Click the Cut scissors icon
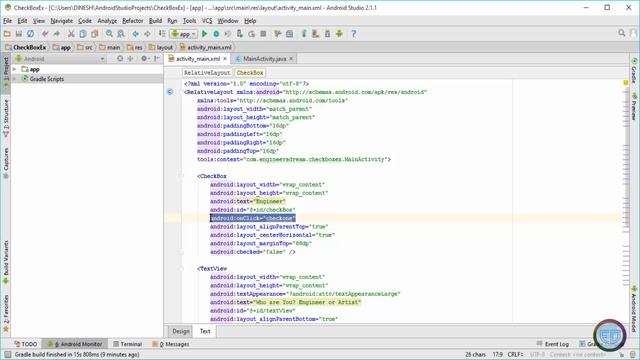640x360 pixels. point(71,34)
